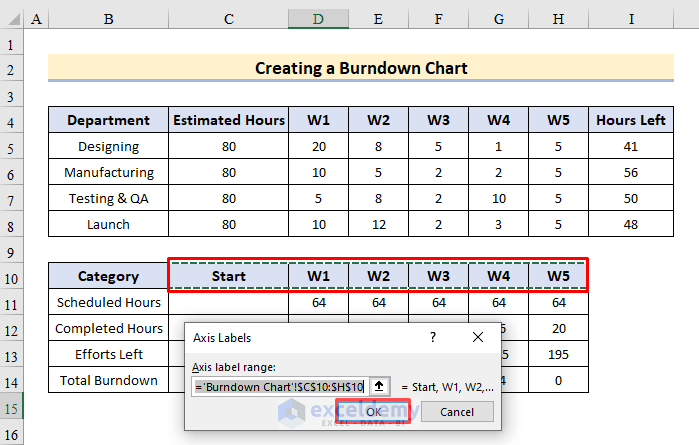Click the help question mark in Axis Labels
Screen dimensions: 699x445
[x=433, y=338]
